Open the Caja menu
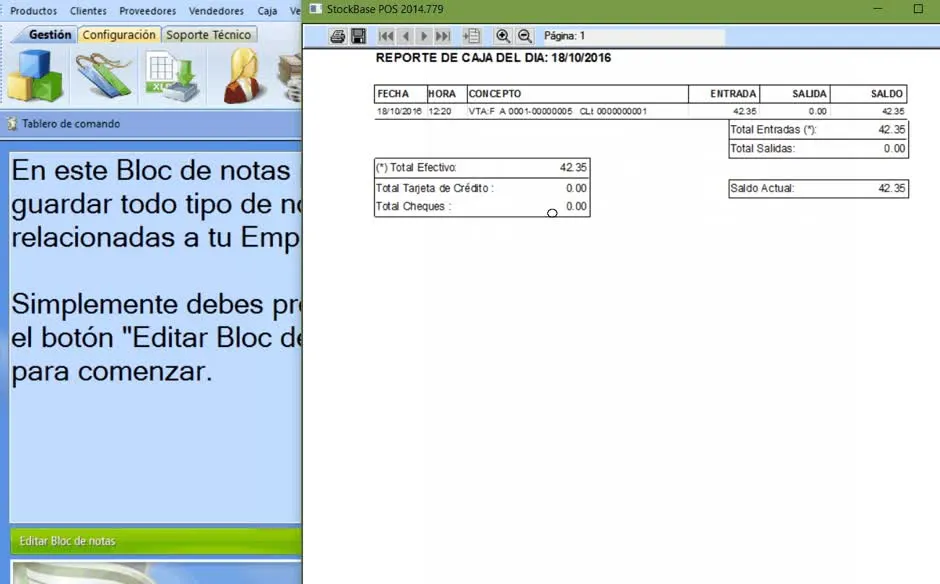Viewport: 940px width, 584px height. click(x=267, y=11)
